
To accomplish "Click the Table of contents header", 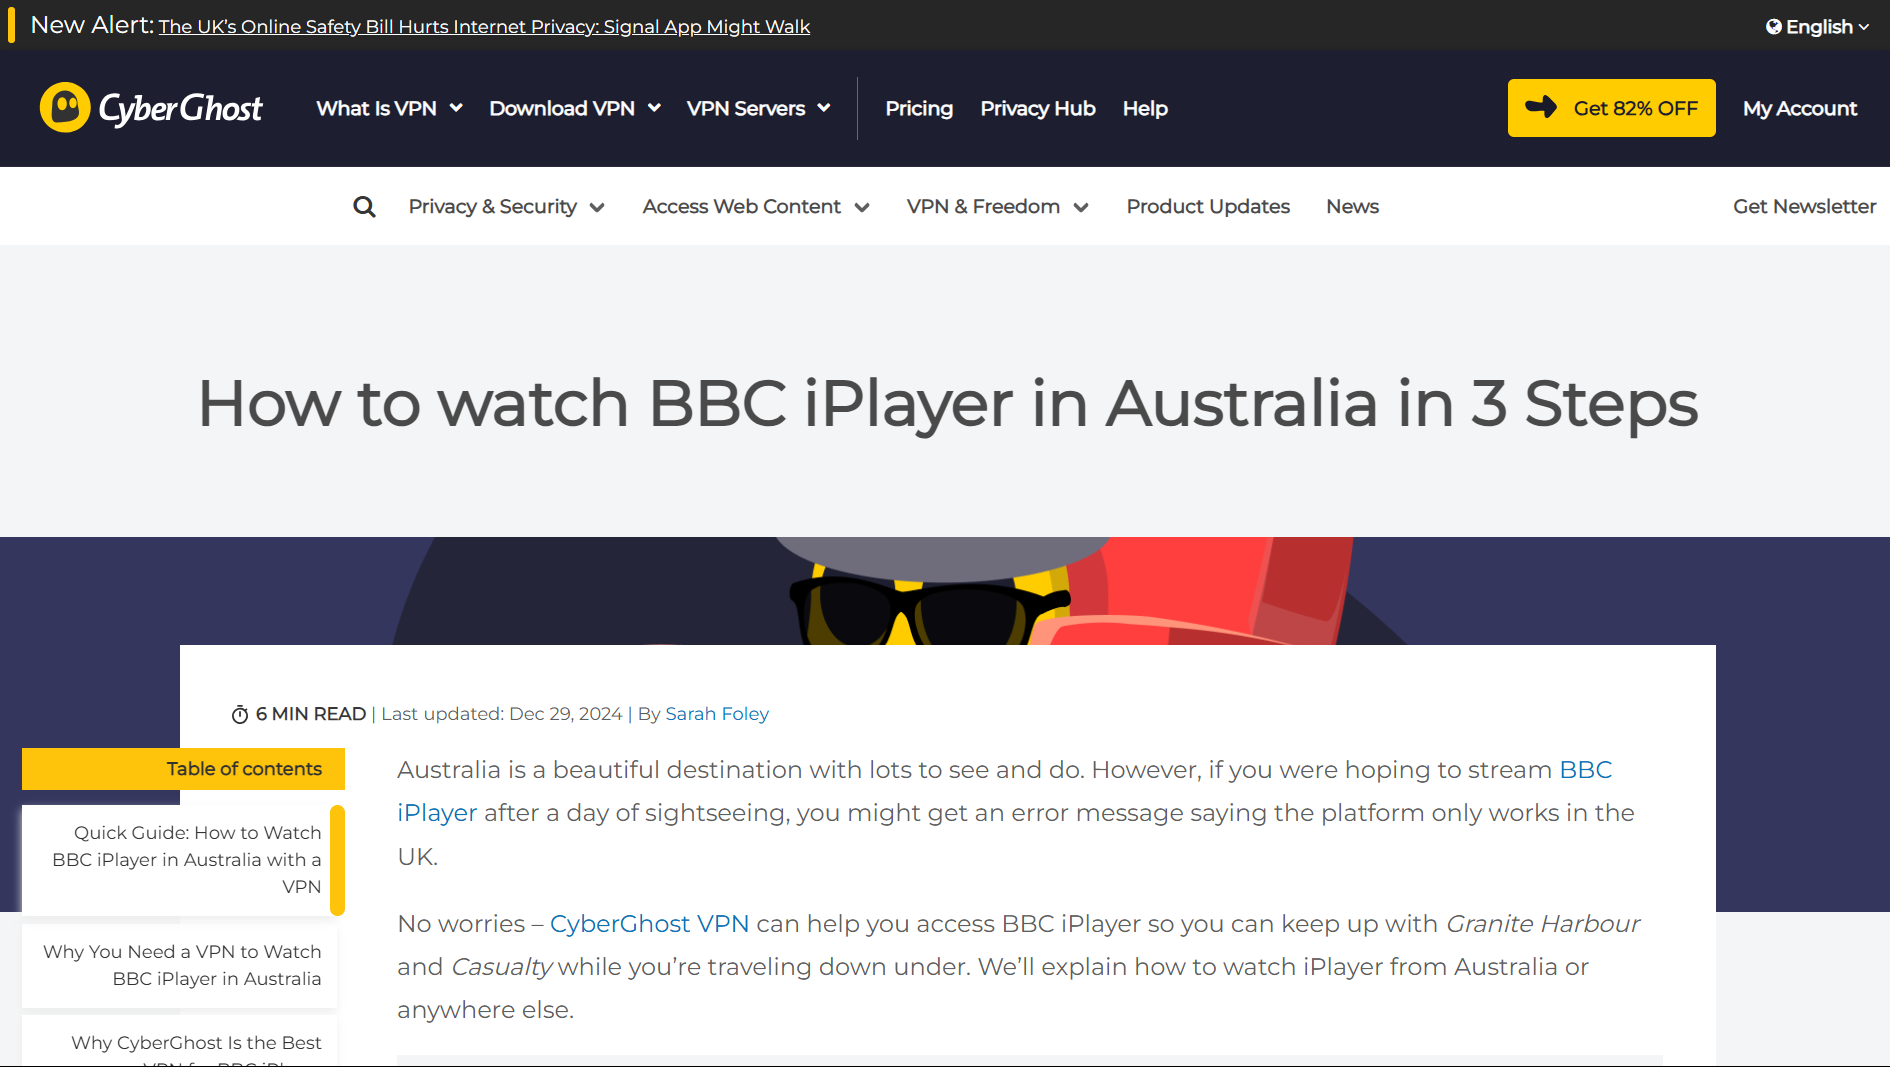I will point(183,769).
